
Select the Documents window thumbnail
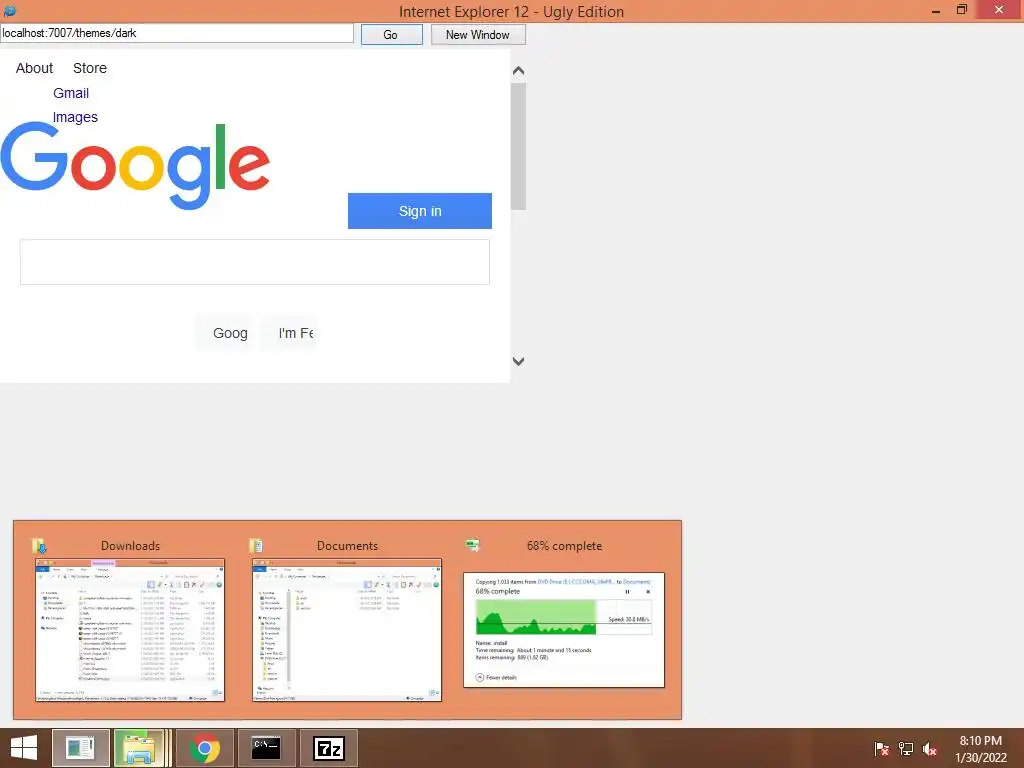click(347, 630)
